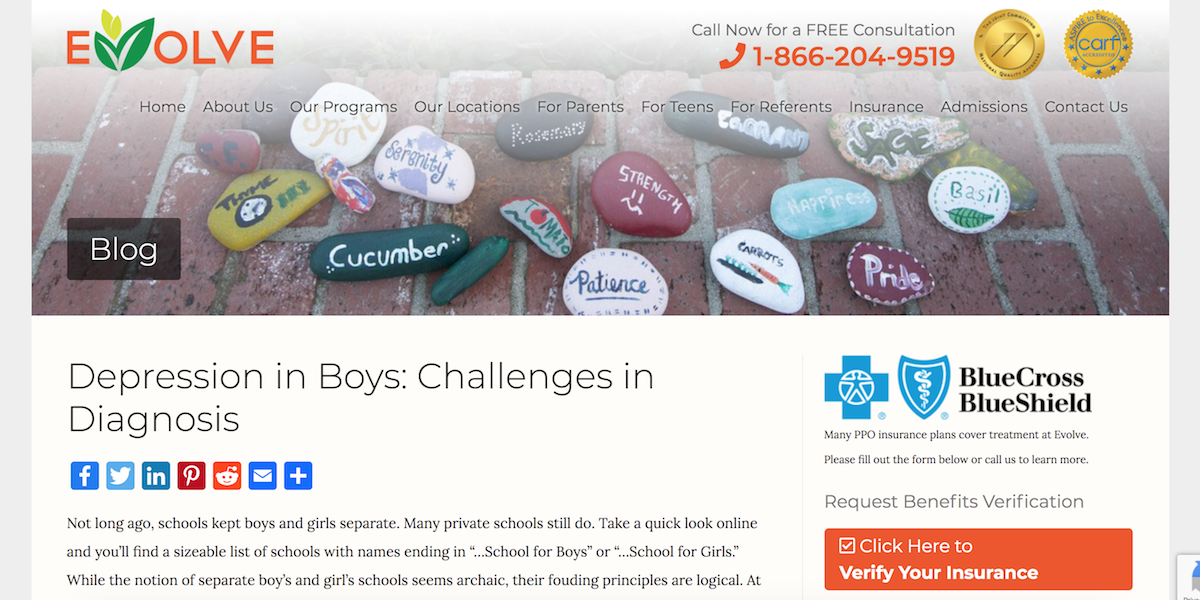Share to Reddit using the icon
The width and height of the screenshot is (1200, 600).
point(227,475)
